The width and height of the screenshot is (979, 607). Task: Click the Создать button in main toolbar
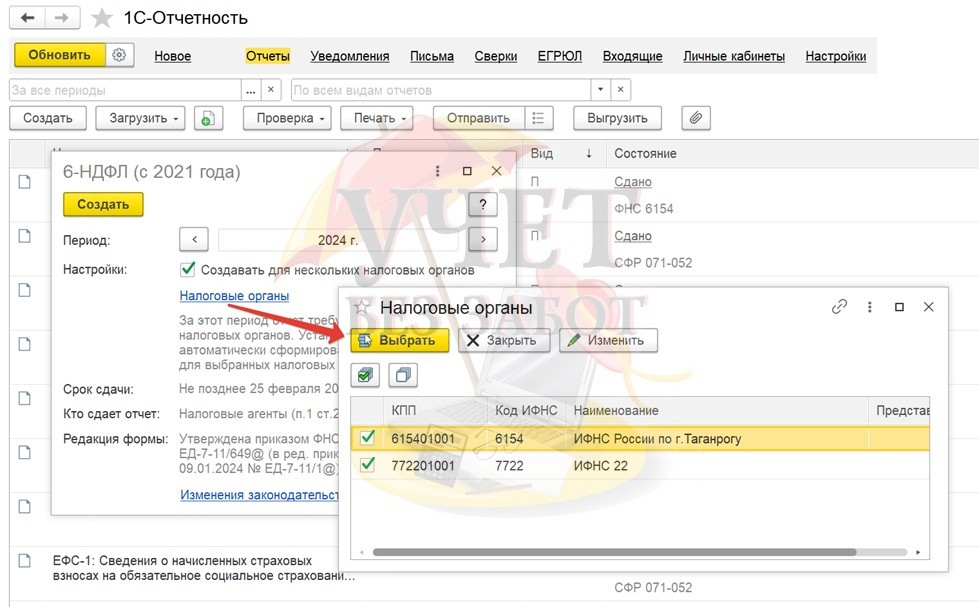(48, 118)
